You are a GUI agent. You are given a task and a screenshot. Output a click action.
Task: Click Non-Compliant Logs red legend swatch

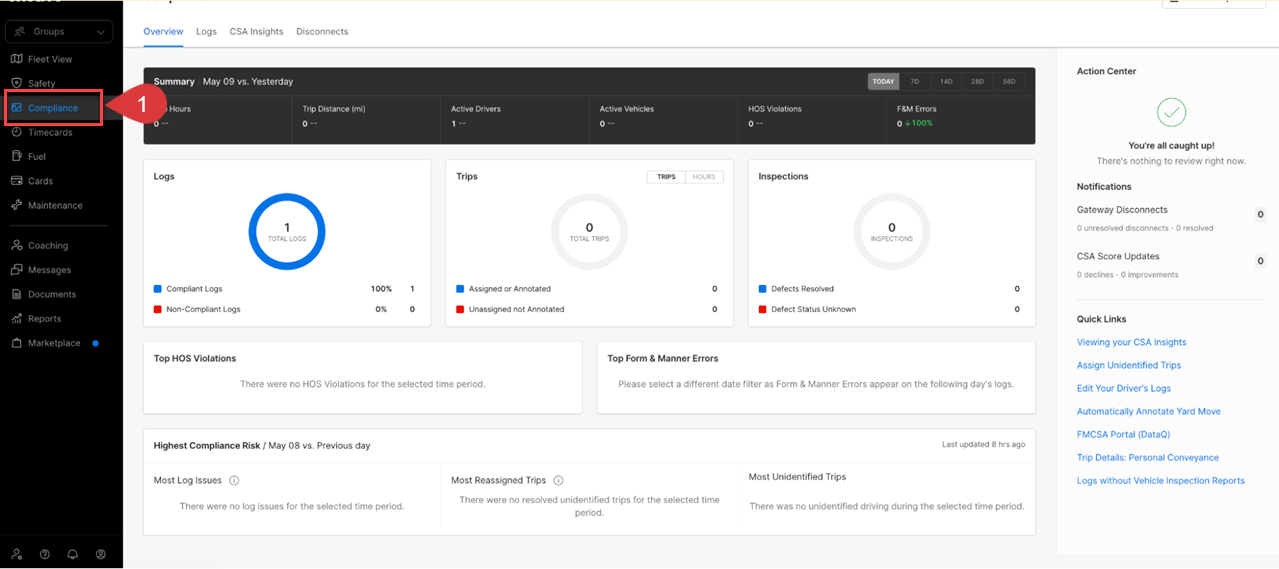click(157, 310)
